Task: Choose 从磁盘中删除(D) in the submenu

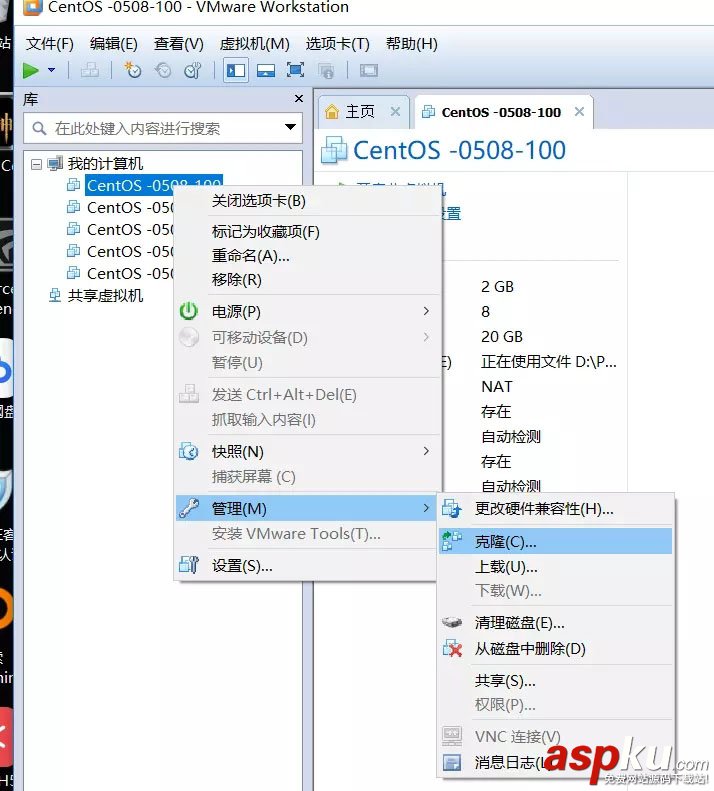Action: 555,648
